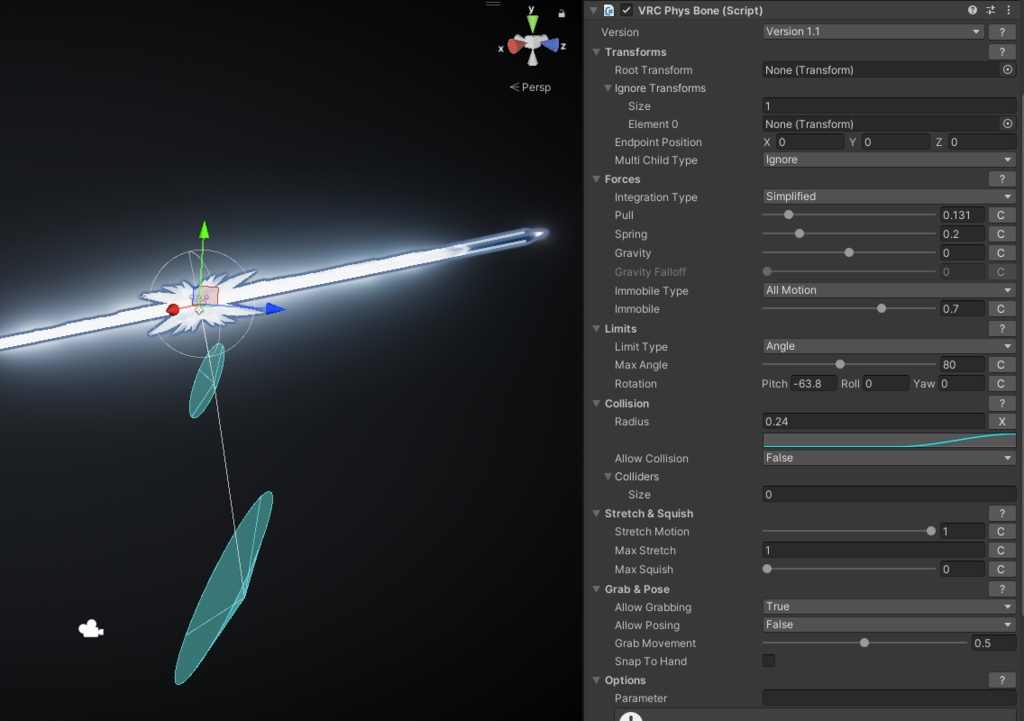Open Integration Type Simplified dropdown
Image resolution: width=1024 pixels, height=721 pixels.
(x=889, y=196)
